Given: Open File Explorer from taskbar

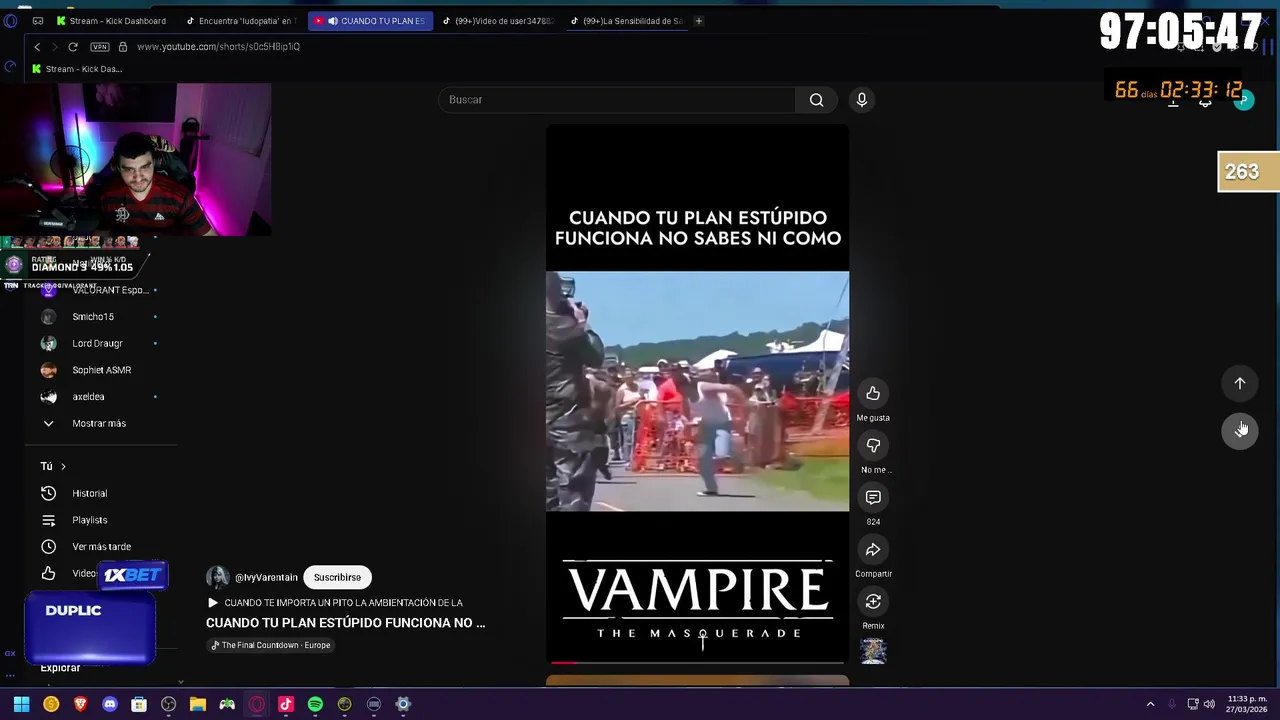Looking at the screenshot, I should pyautogui.click(x=198, y=704).
